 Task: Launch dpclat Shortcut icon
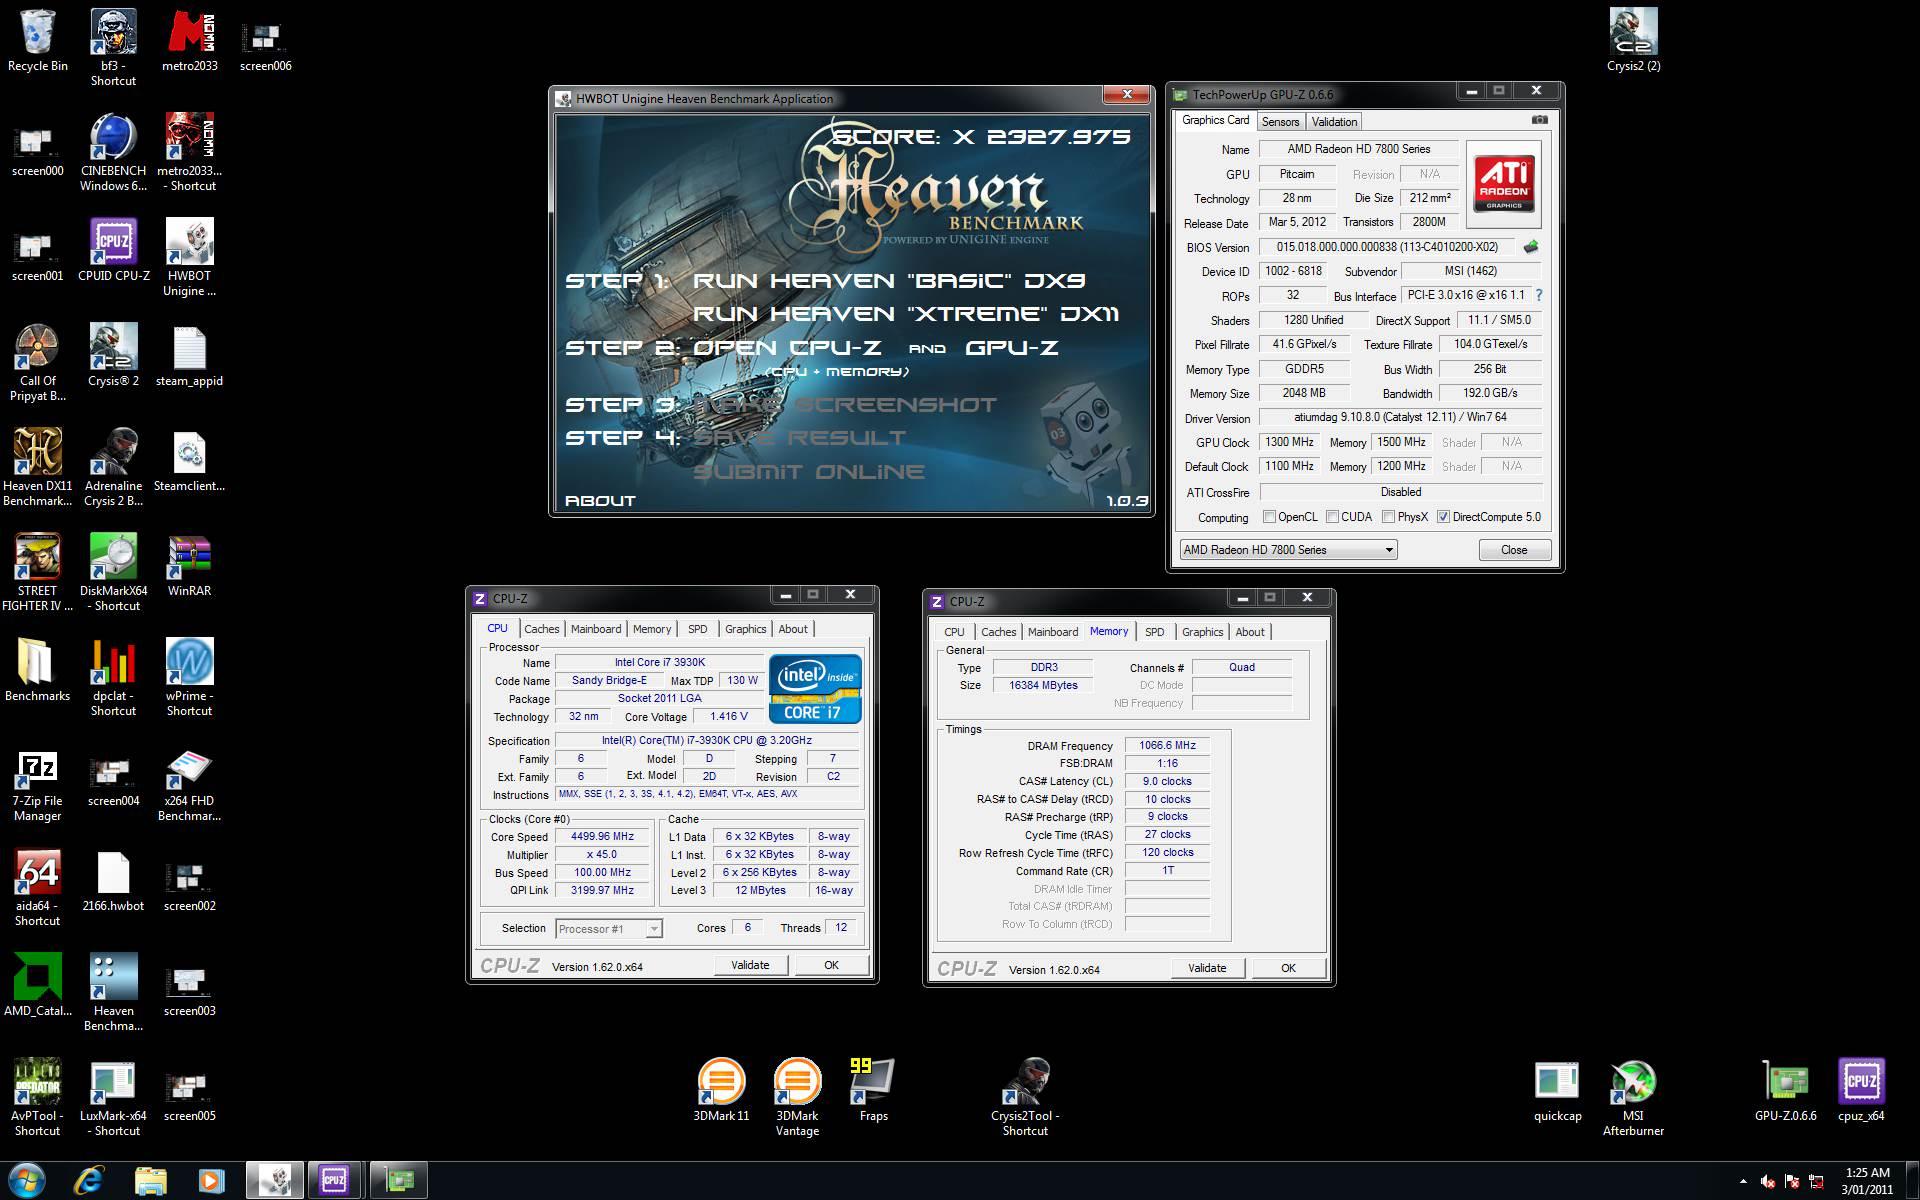pos(113,677)
